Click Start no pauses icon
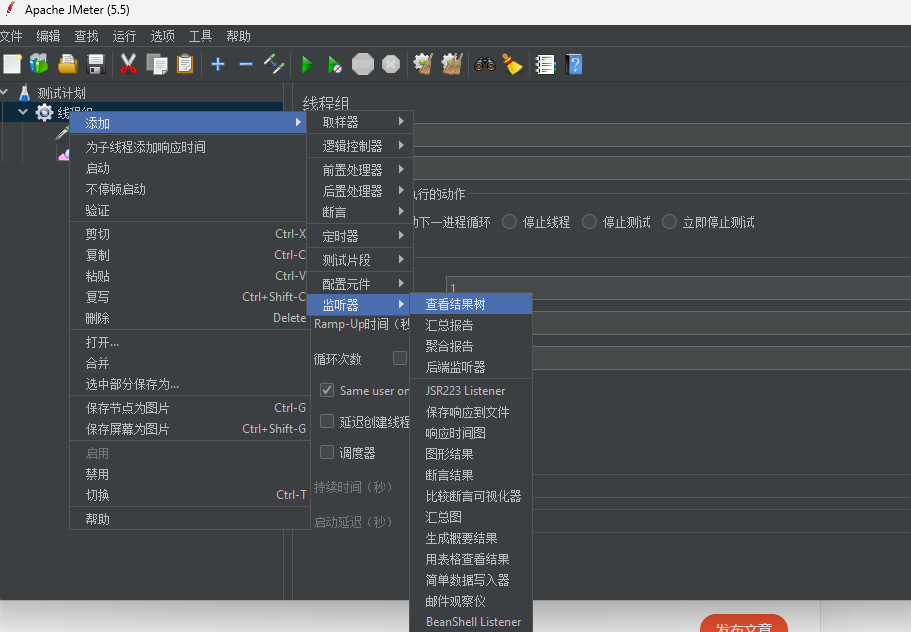Screen dimensions: 911x632 click(x=334, y=64)
